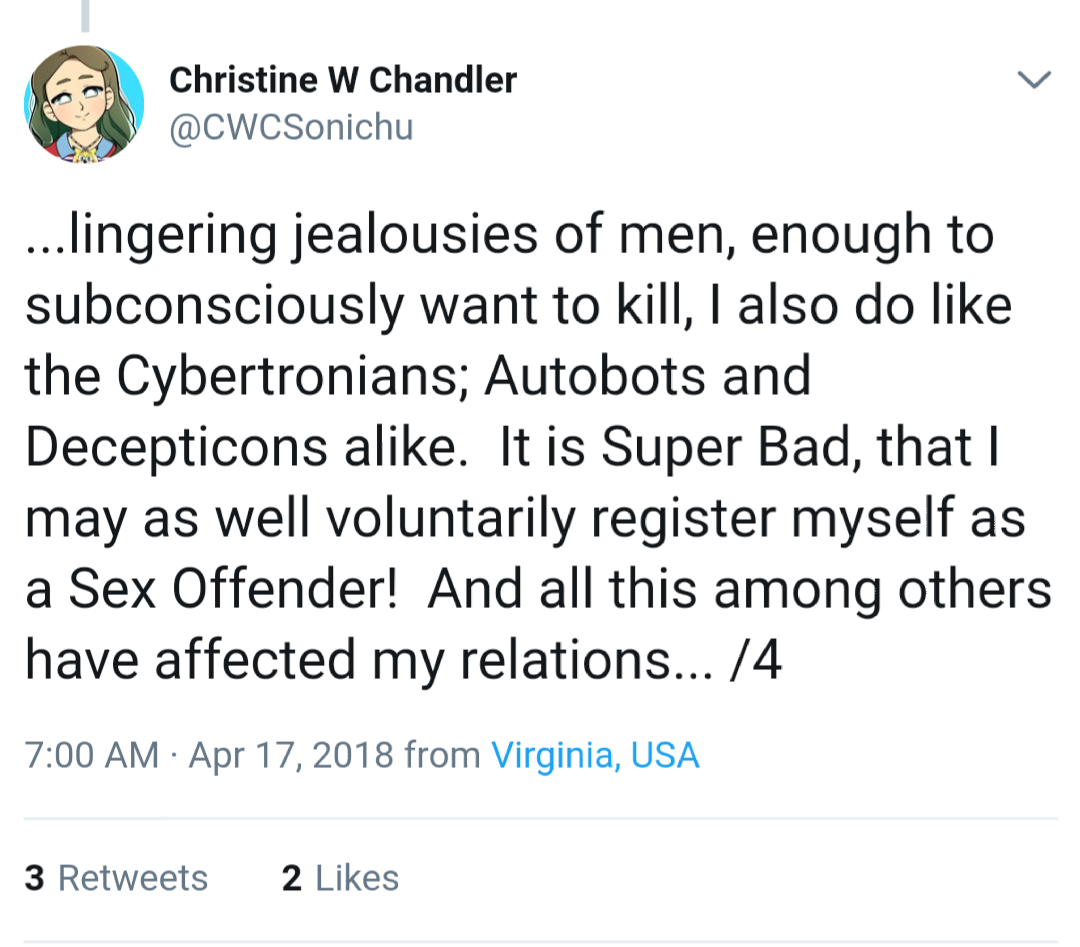Click the Apr 17, 2018 date

[x=290, y=755]
